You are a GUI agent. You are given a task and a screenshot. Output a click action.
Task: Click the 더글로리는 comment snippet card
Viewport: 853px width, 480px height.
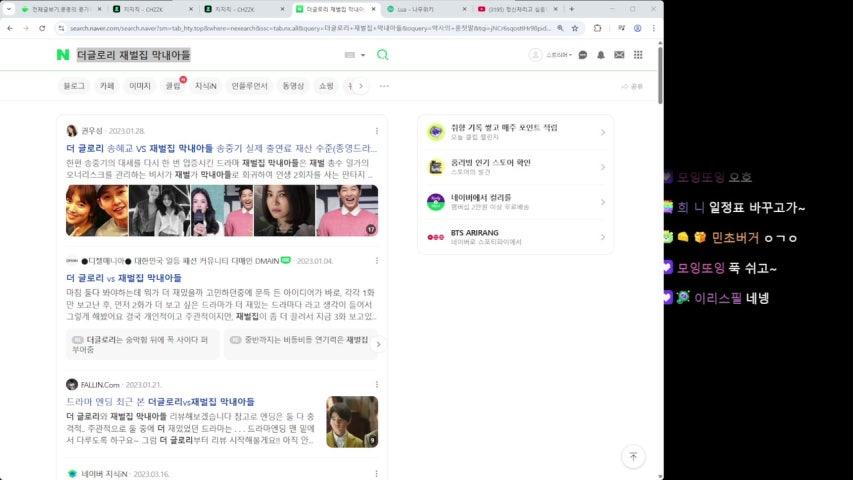tap(143, 344)
